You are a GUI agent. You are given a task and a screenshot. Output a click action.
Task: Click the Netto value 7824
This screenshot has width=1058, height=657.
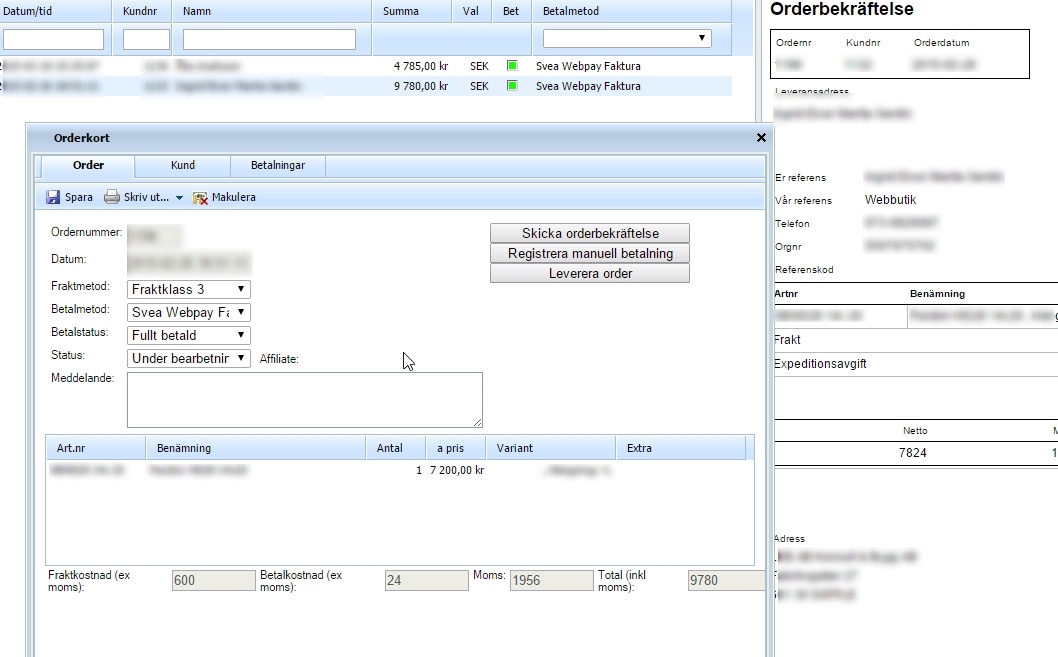(912, 453)
